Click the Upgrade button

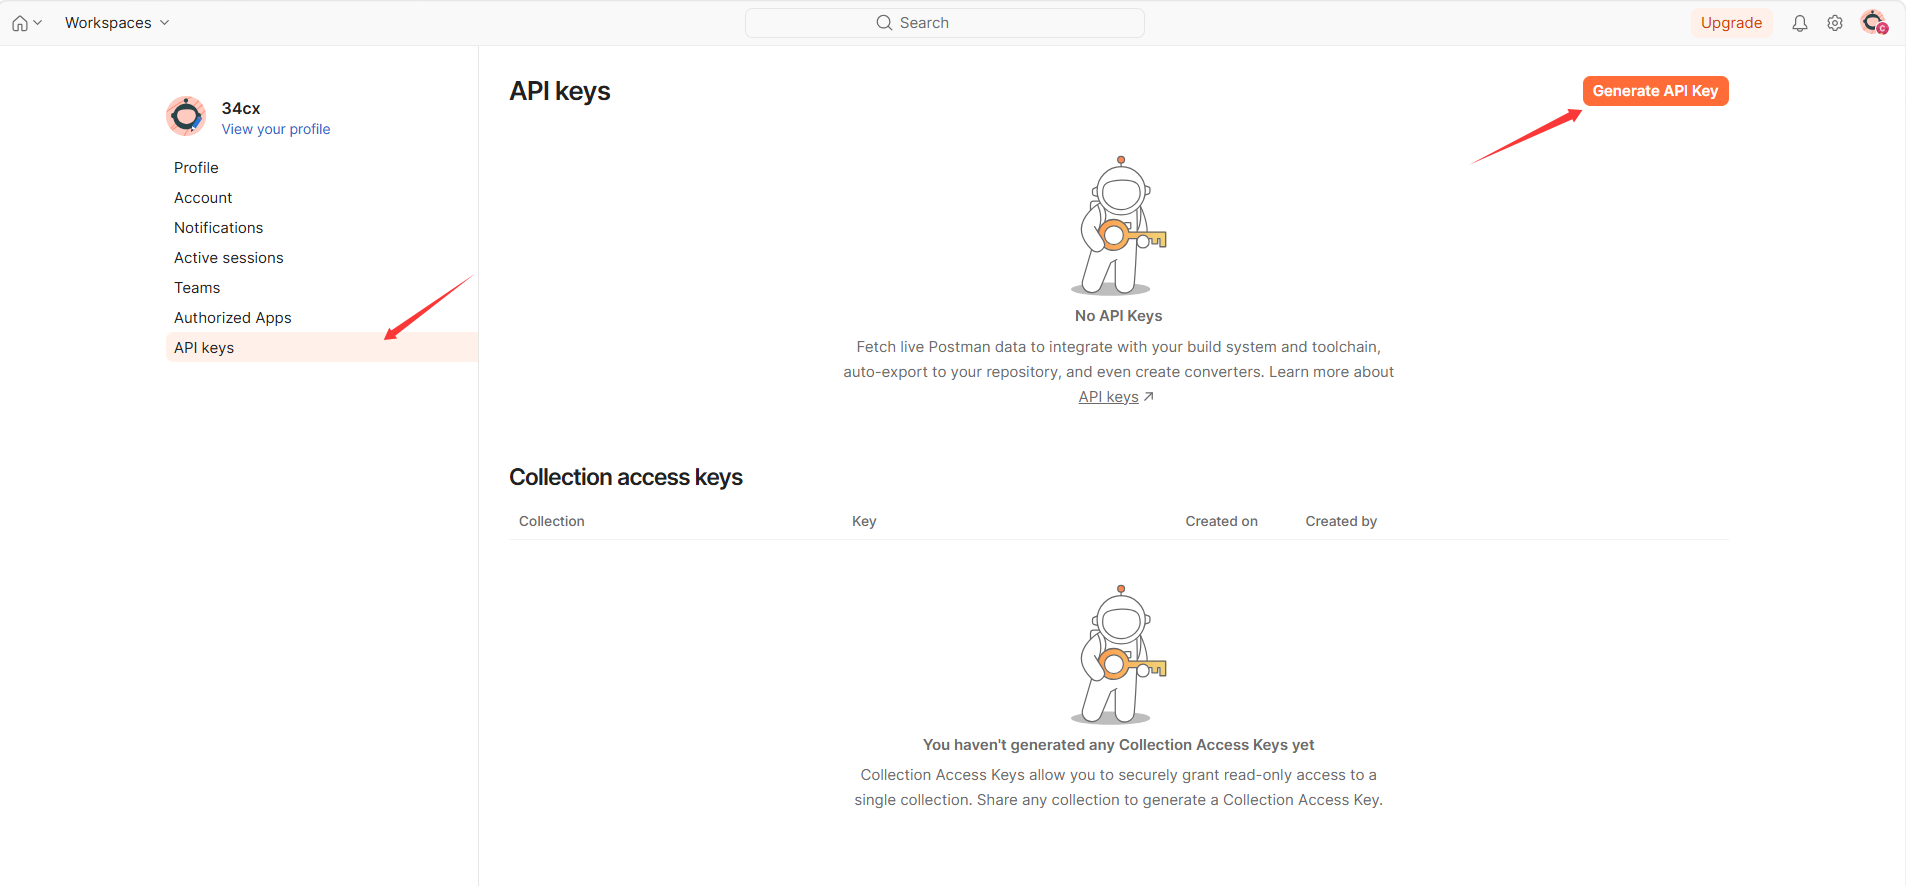tap(1731, 23)
